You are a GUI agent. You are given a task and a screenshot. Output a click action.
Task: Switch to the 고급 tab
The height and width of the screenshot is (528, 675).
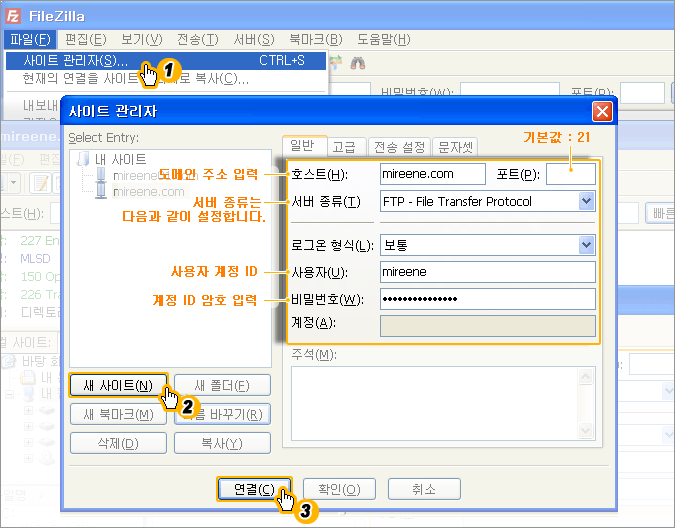click(x=345, y=147)
